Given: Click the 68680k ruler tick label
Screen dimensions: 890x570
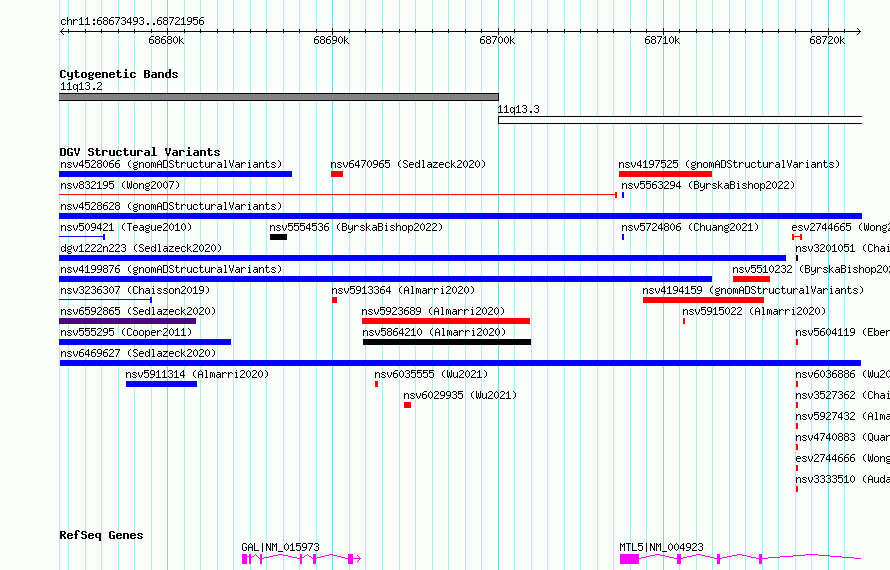Looking at the screenshot, I should (x=166, y=40).
